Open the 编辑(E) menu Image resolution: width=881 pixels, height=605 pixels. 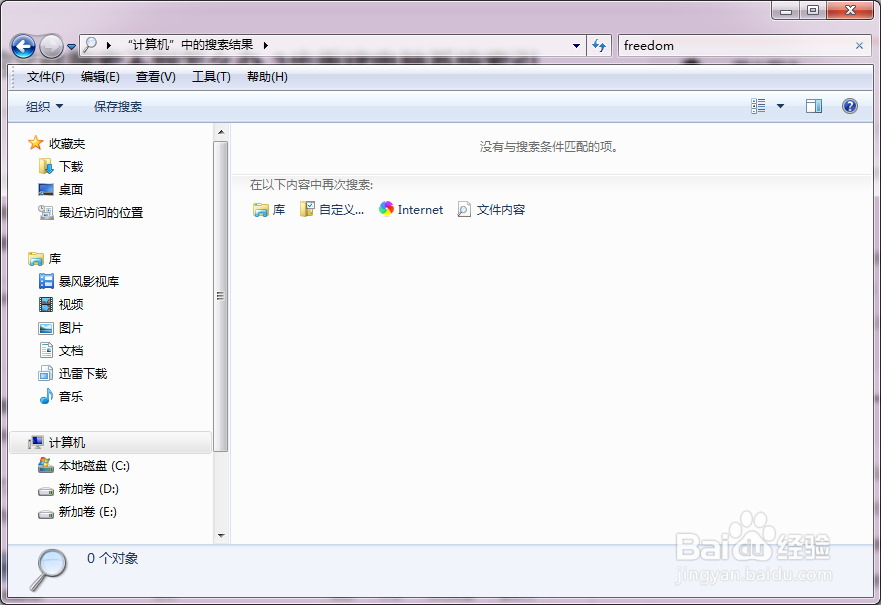tap(100, 77)
